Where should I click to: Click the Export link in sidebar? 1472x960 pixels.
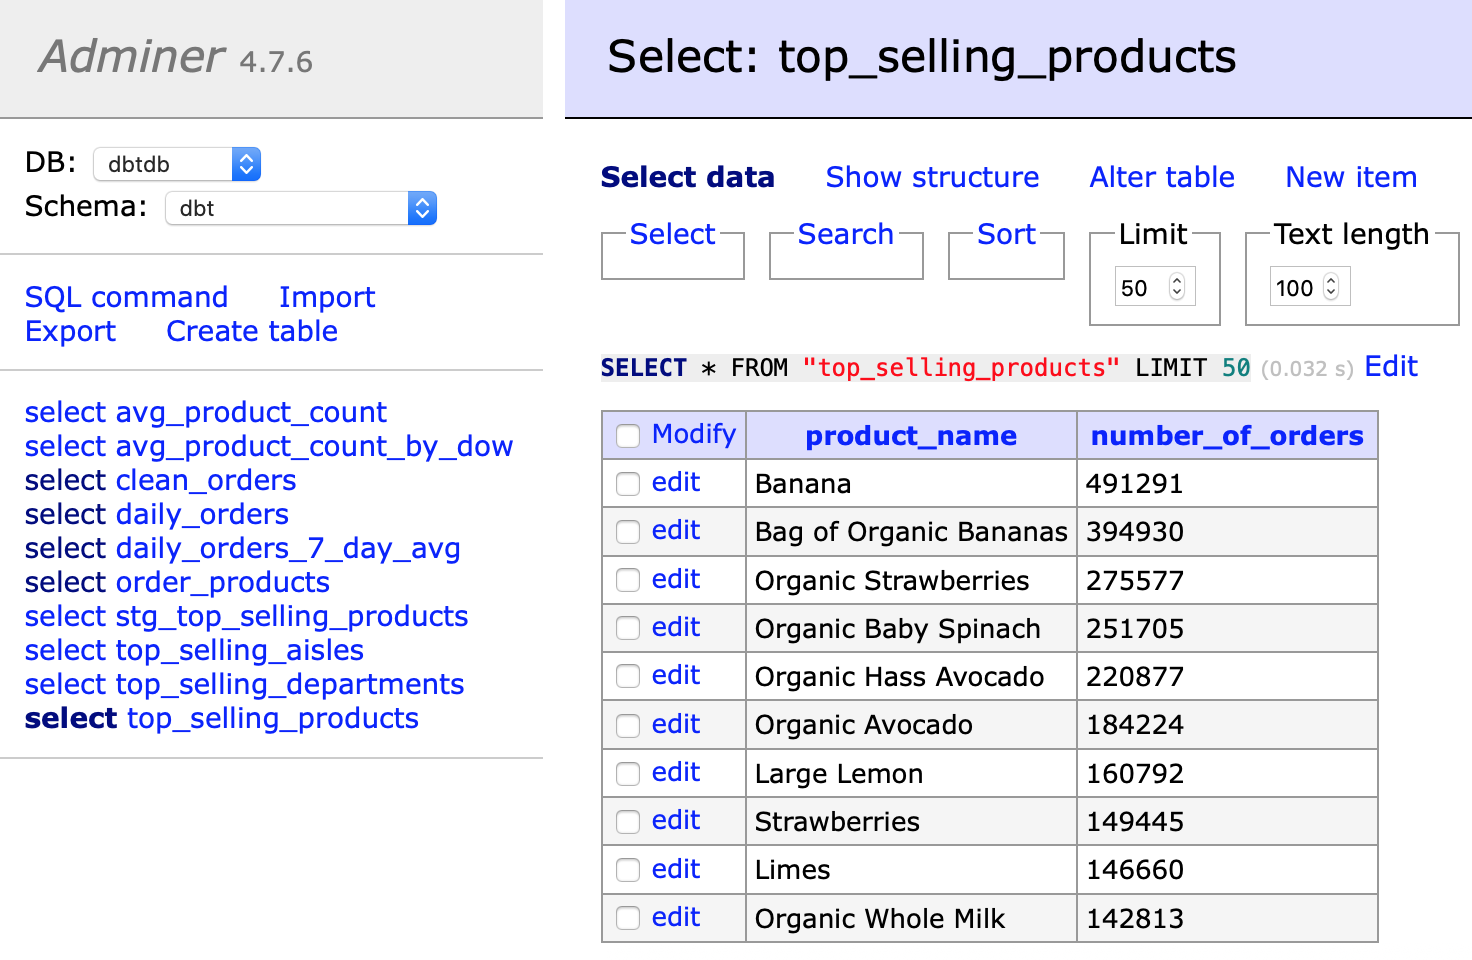[70, 331]
